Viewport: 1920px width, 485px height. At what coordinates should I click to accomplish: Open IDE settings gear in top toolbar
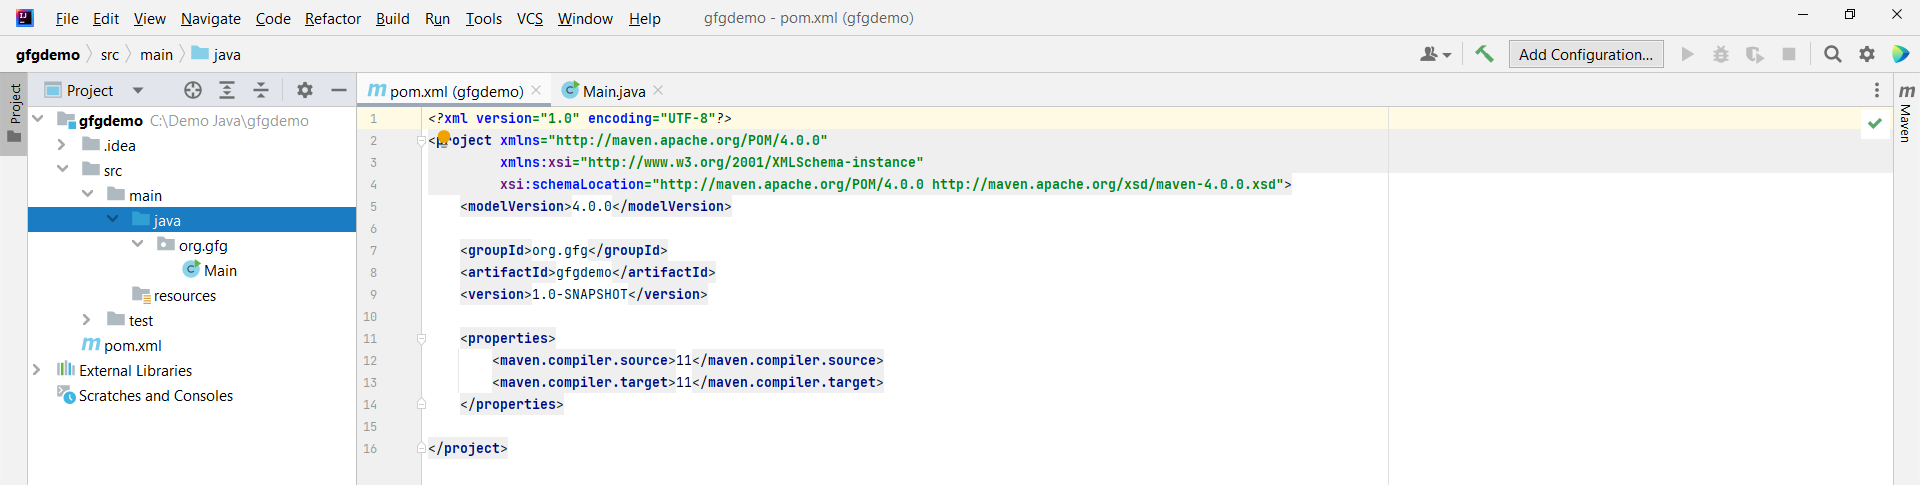click(1866, 54)
